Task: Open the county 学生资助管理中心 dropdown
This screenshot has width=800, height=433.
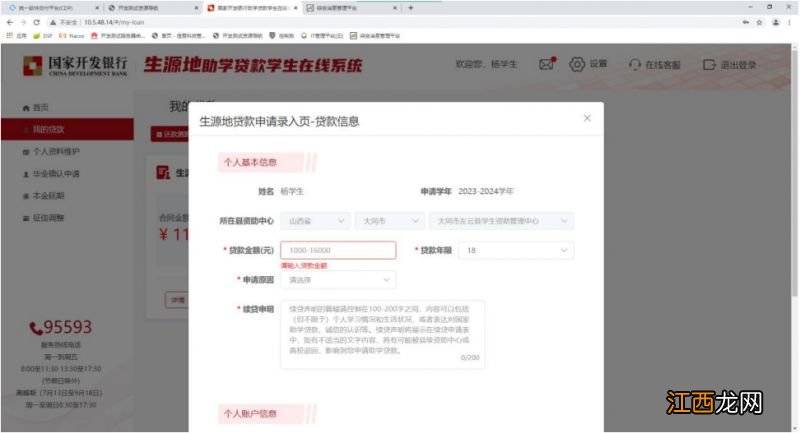Action: pyautogui.click(x=502, y=221)
